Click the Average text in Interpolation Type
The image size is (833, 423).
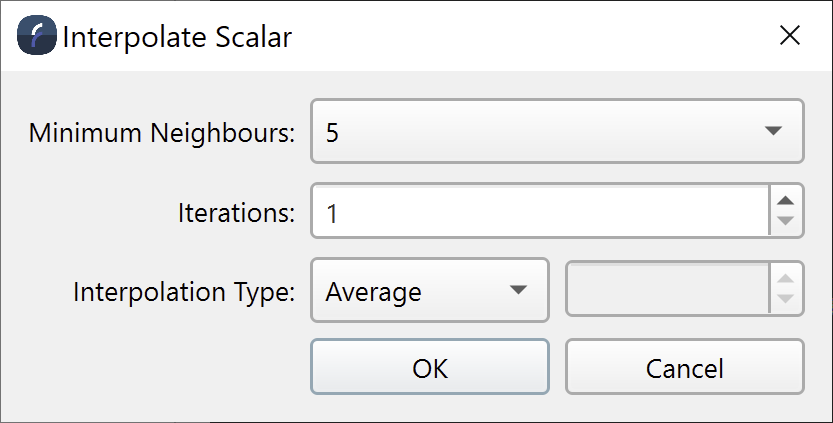click(x=373, y=292)
